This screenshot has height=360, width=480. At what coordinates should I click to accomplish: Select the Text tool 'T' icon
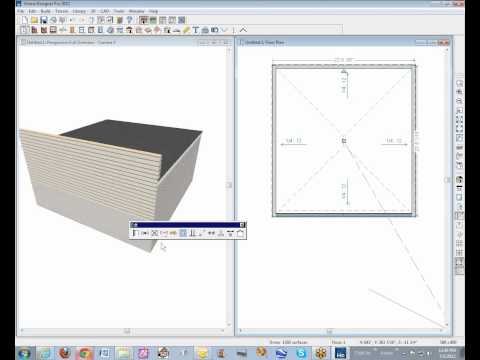point(196,30)
